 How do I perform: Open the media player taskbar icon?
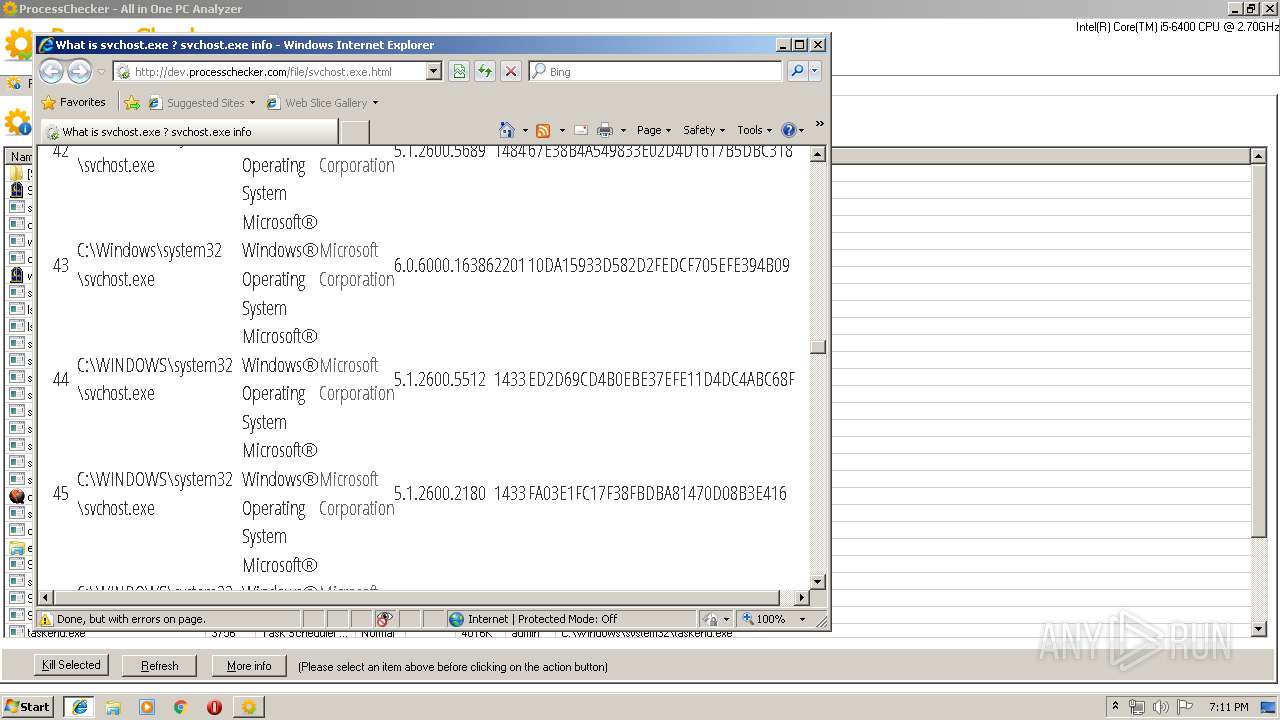coord(147,706)
